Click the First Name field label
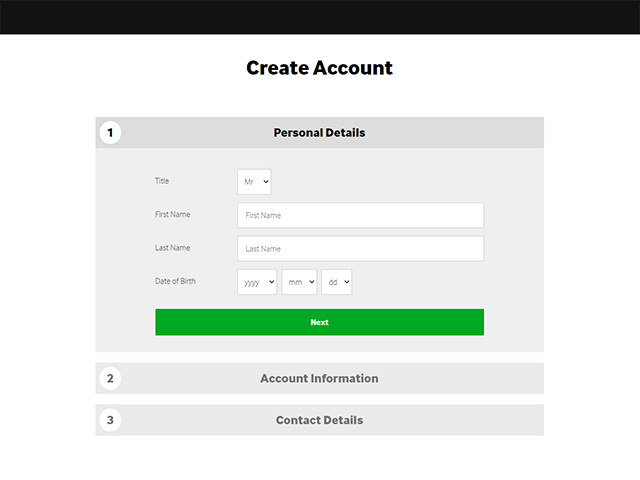Screen dimensions: 640x480 pyautogui.click(x=173, y=214)
